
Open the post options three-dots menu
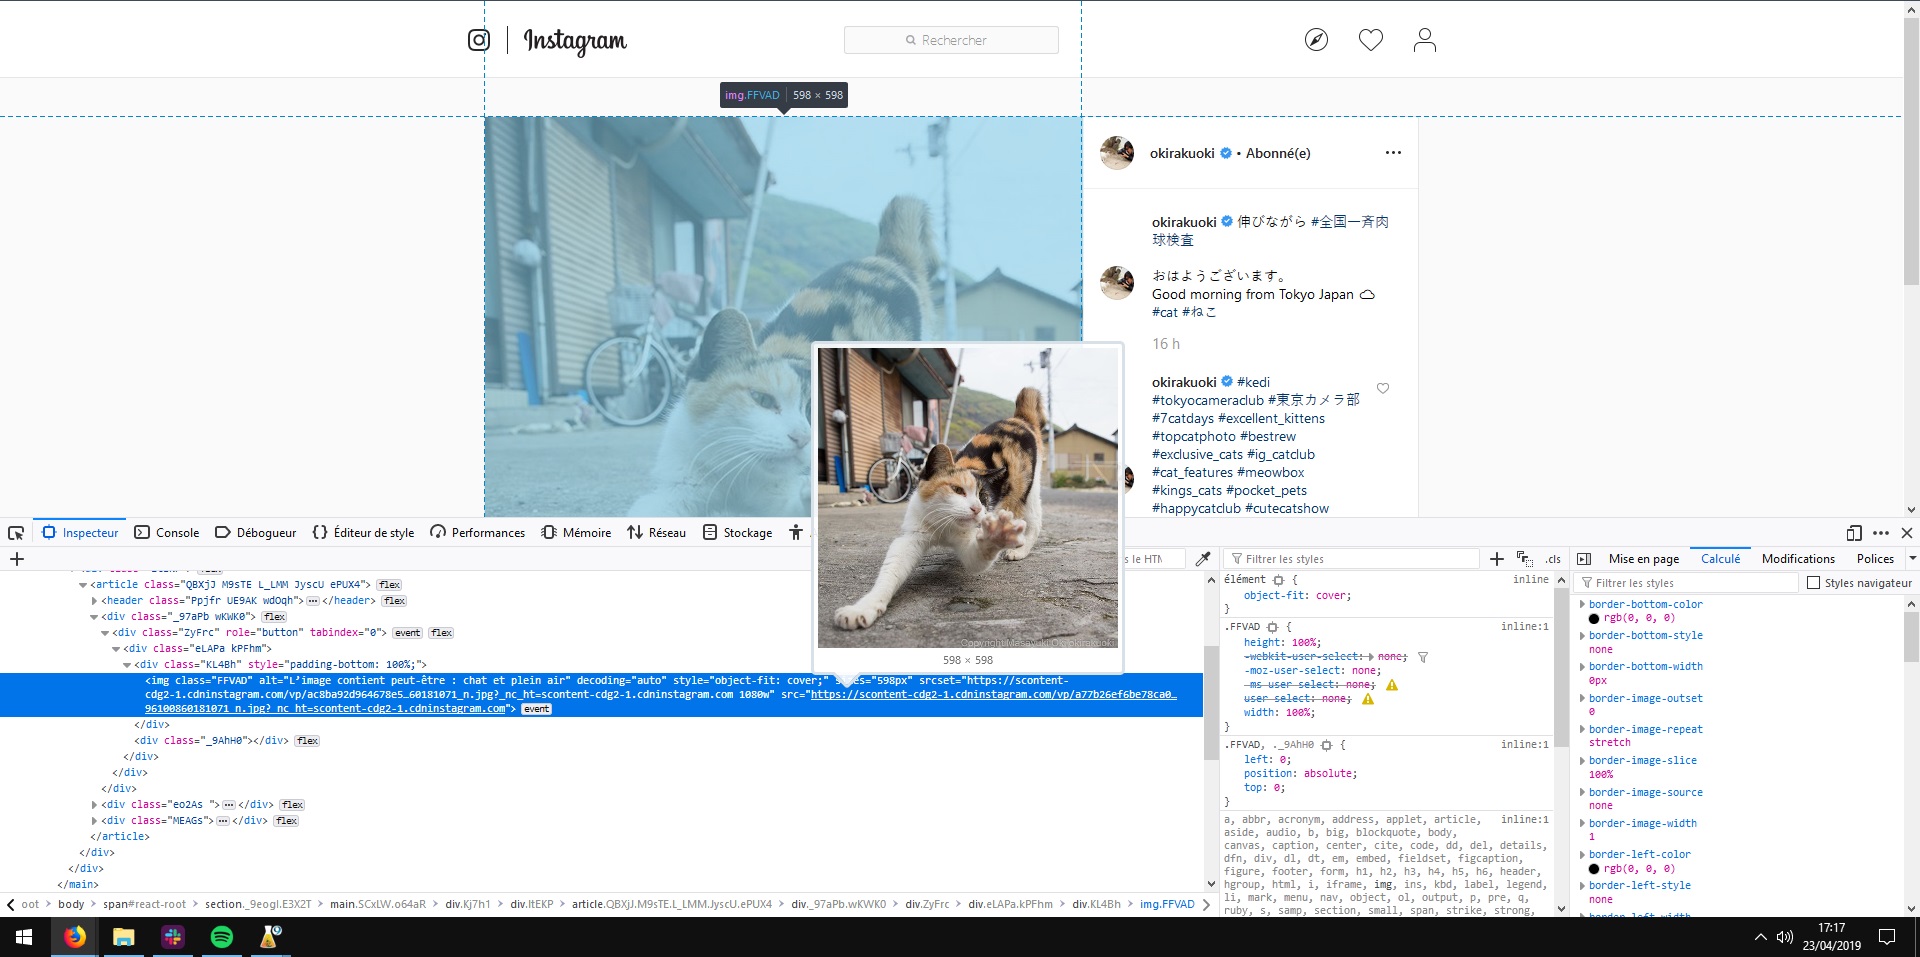[x=1393, y=153]
